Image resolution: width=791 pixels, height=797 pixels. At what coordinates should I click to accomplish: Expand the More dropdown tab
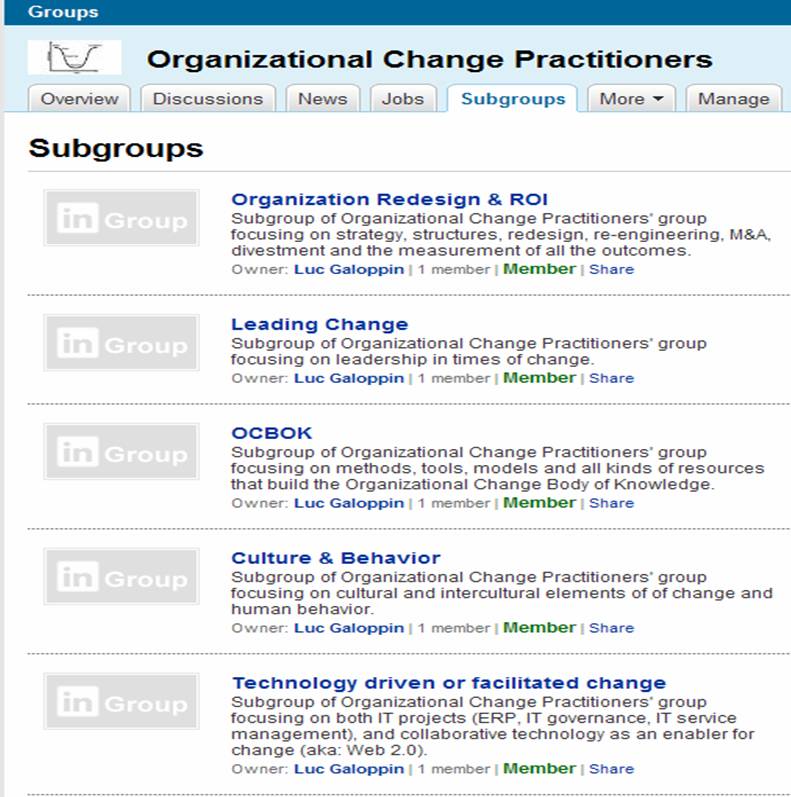coord(631,99)
